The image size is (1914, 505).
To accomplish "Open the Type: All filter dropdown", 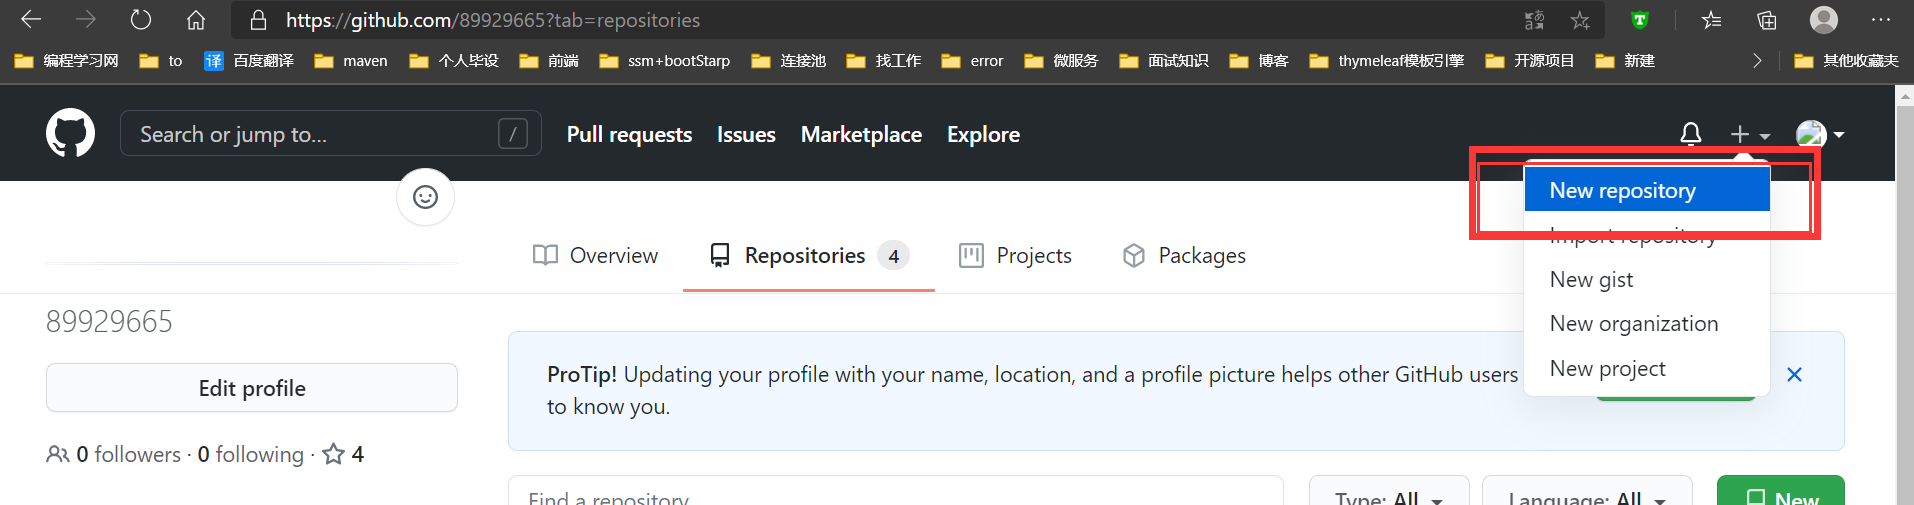I will pyautogui.click(x=1389, y=497).
